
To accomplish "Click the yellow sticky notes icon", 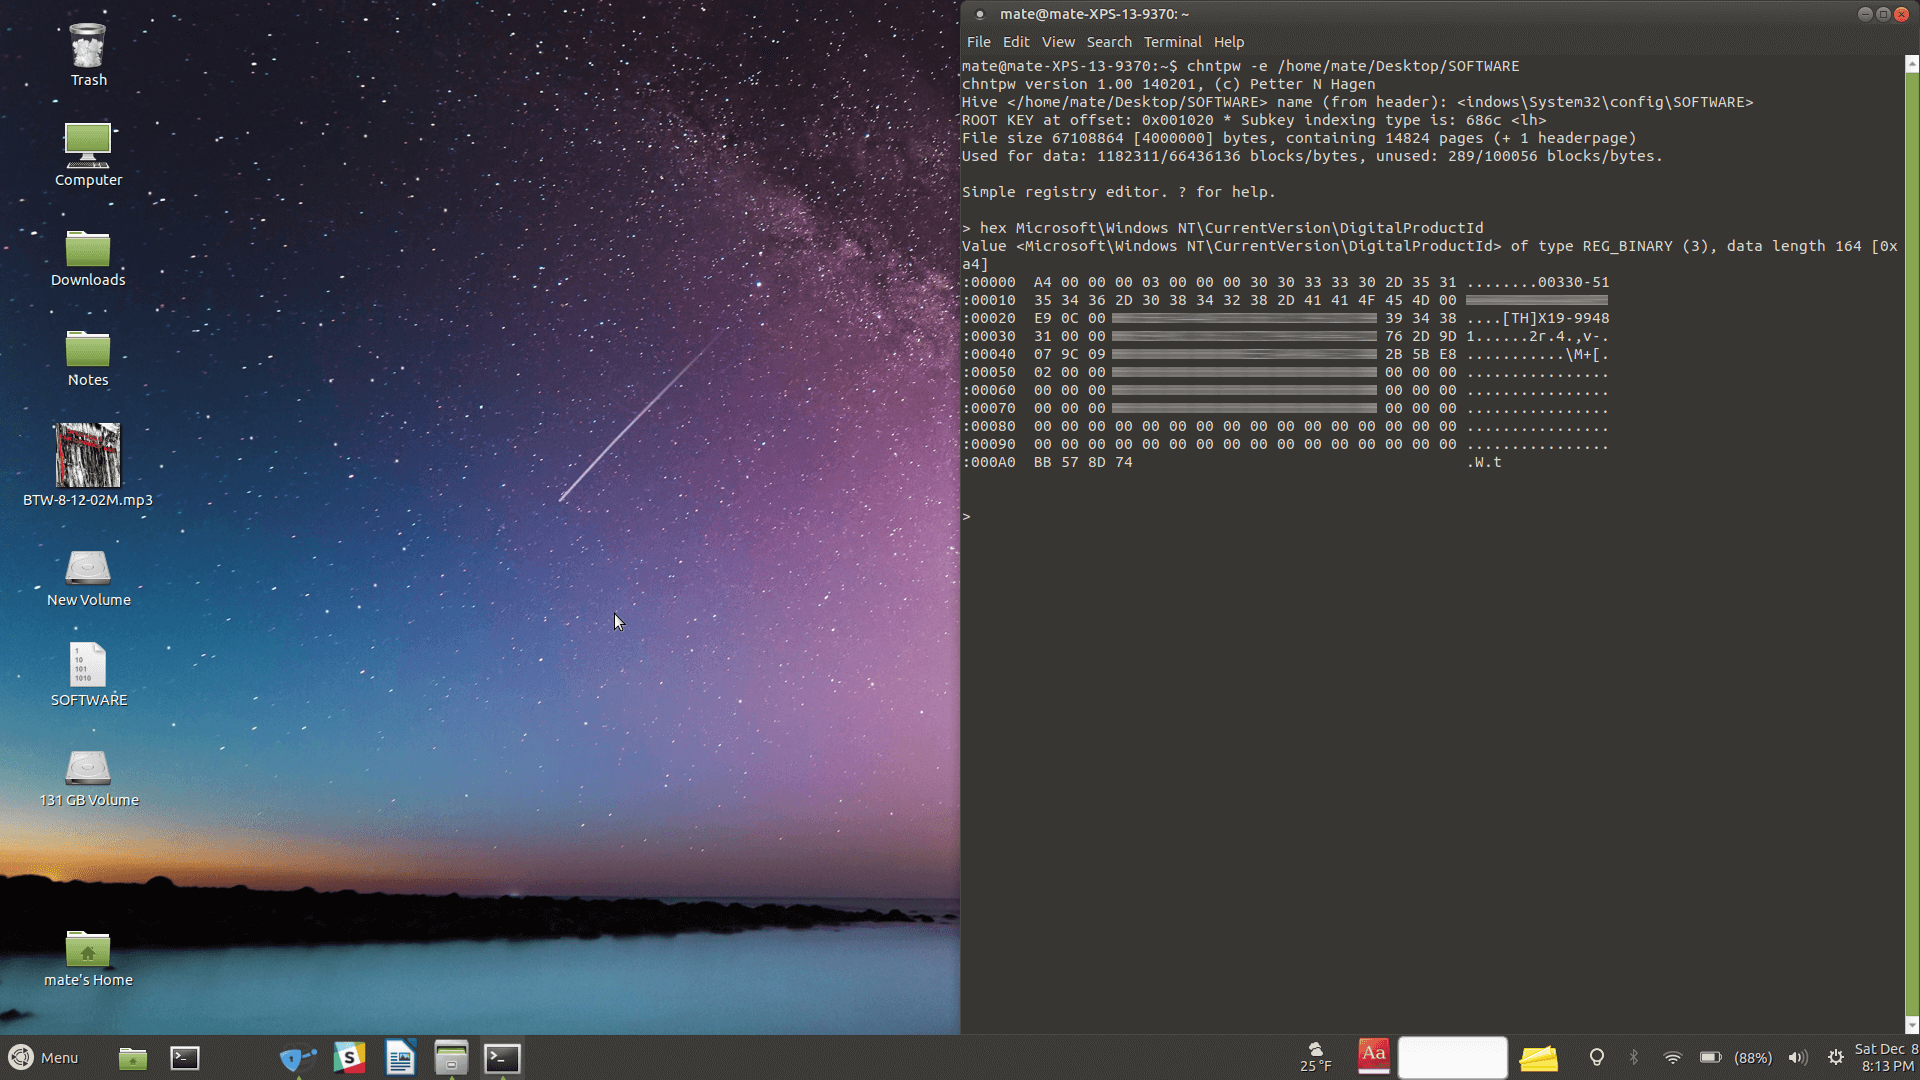I will click(1538, 1058).
